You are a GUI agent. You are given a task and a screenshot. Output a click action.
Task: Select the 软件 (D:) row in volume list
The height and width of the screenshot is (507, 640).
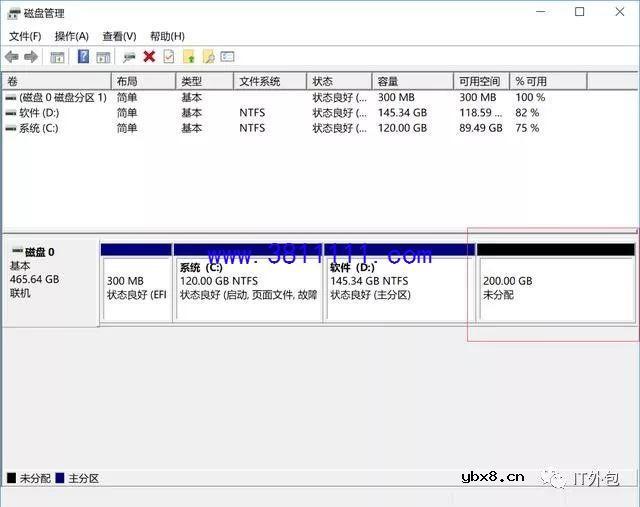pyautogui.click(x=40, y=113)
